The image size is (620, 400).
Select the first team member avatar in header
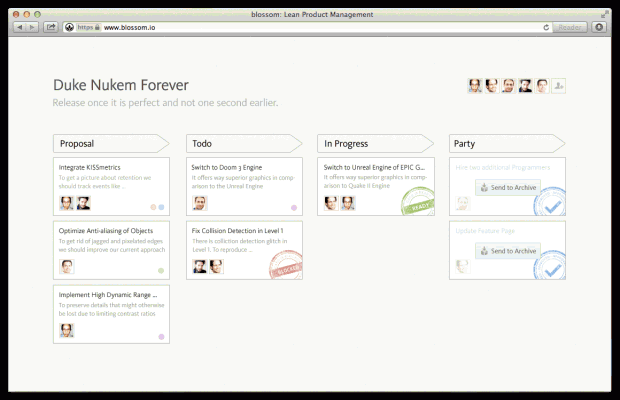pyautogui.click(x=475, y=86)
